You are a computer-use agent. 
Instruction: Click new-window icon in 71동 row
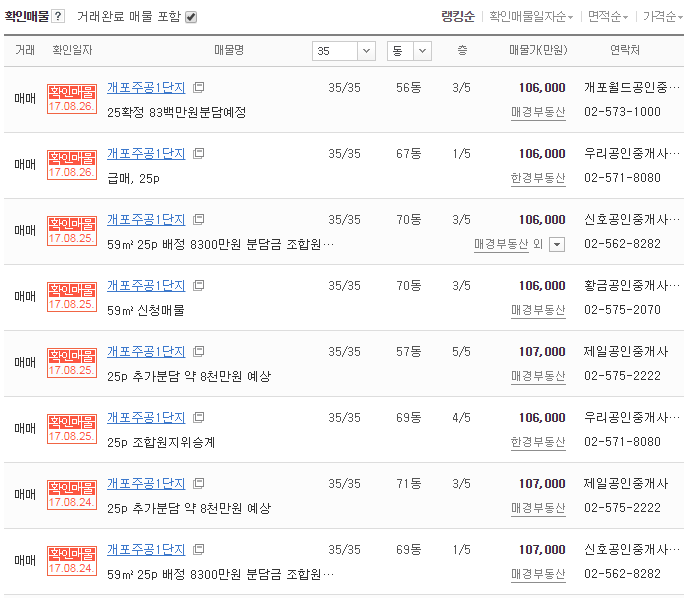pos(199,483)
